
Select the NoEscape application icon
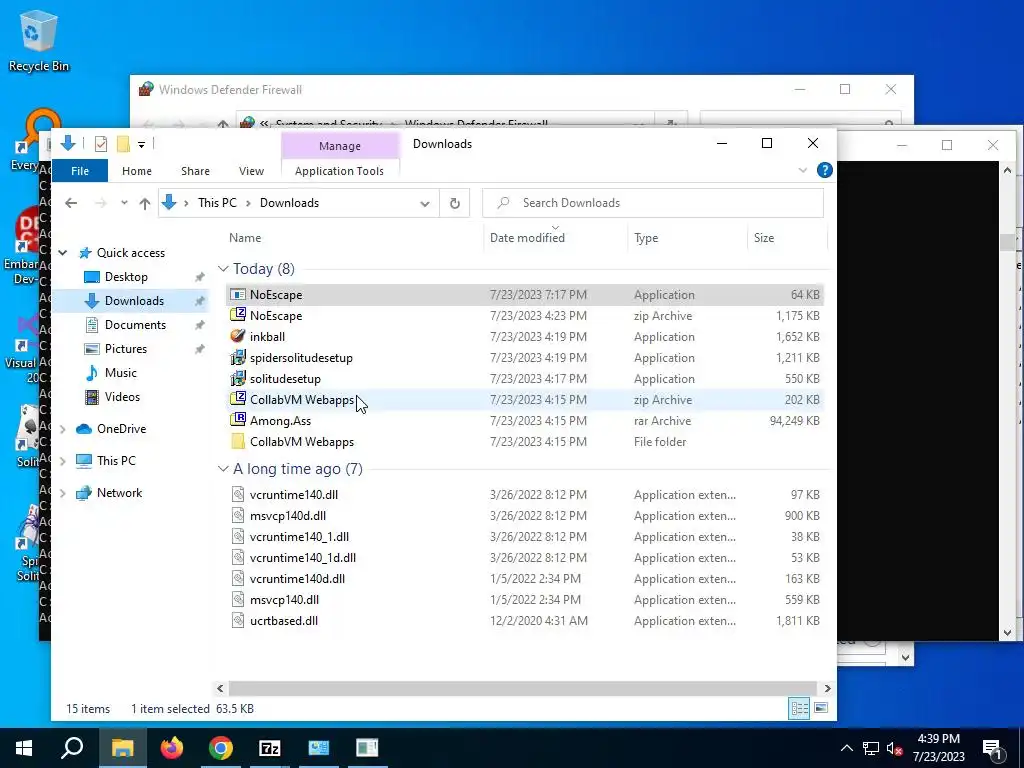[x=238, y=295]
